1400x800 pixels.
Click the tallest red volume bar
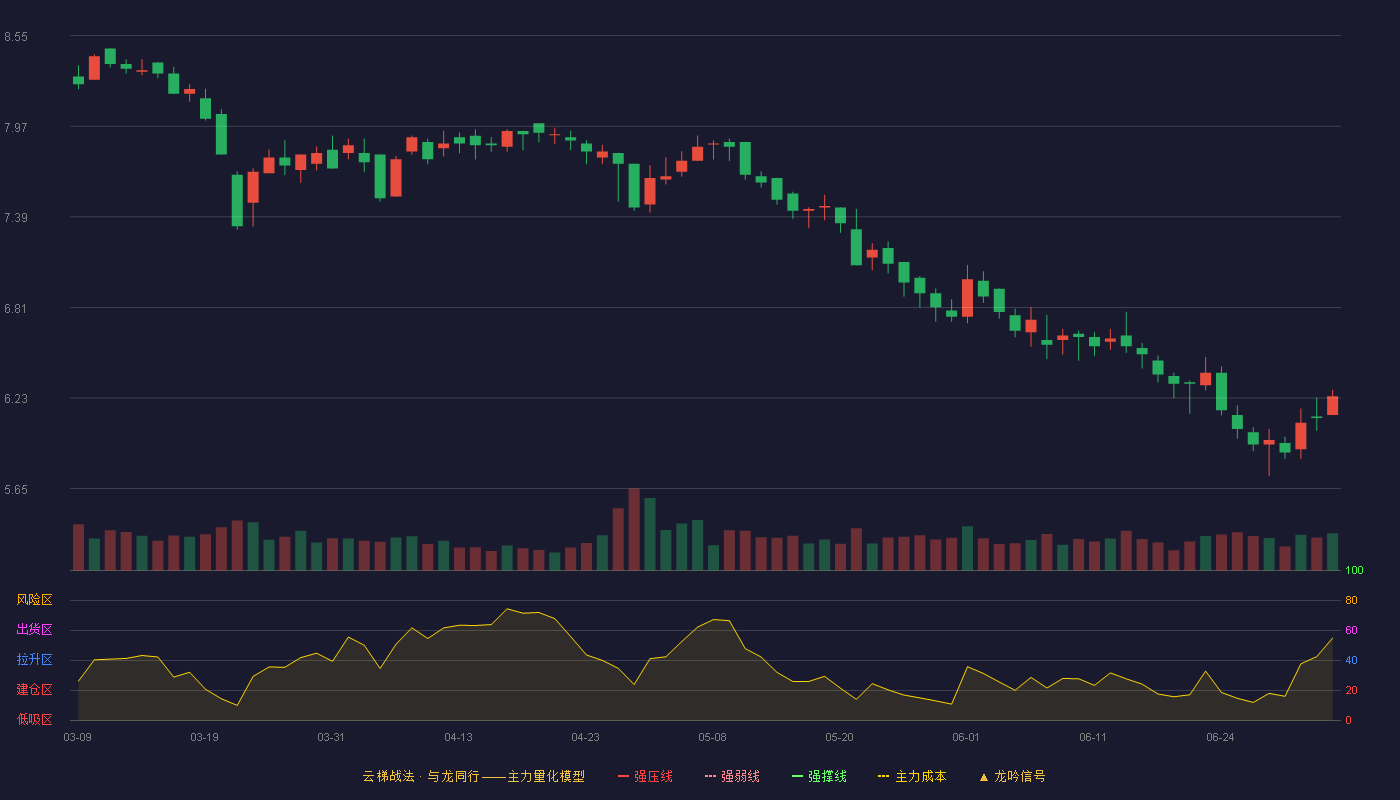[634, 529]
